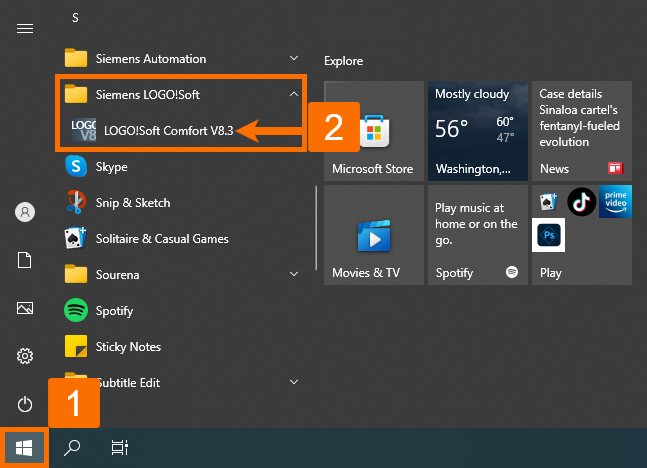
Task: Open Documents icon in Start sidebar
Action: click(x=25, y=260)
